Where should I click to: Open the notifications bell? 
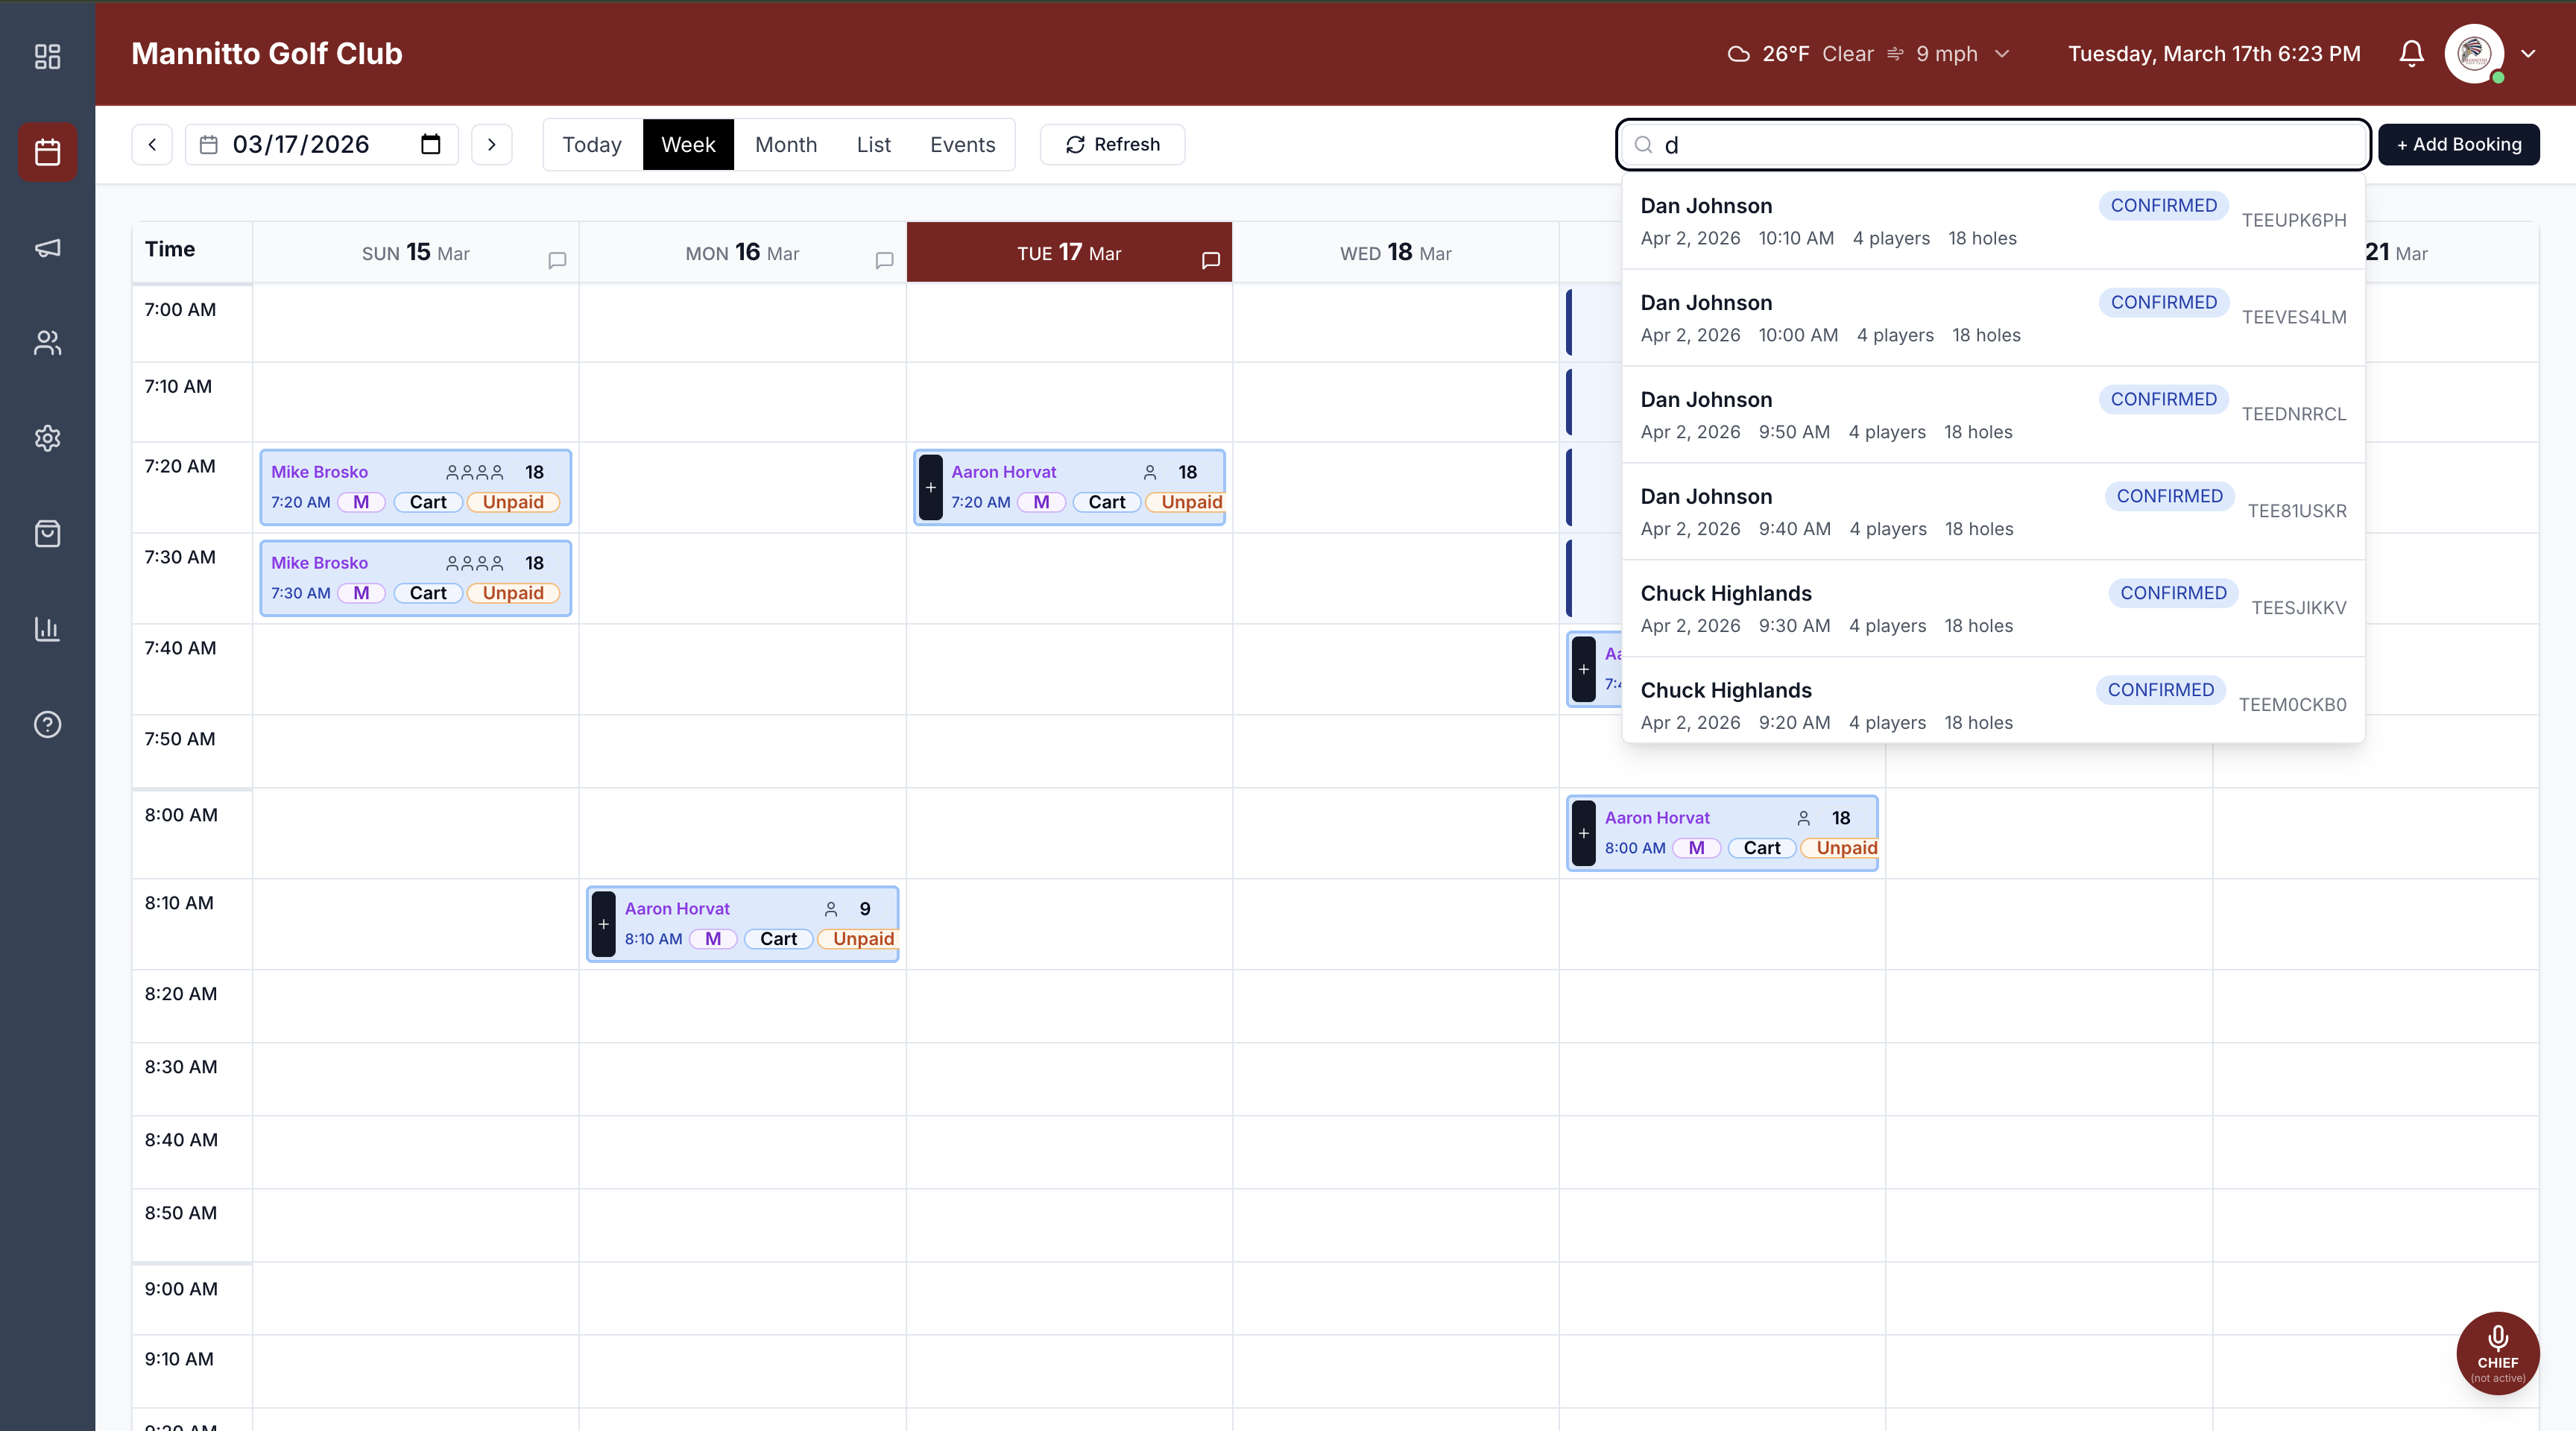(x=2411, y=54)
